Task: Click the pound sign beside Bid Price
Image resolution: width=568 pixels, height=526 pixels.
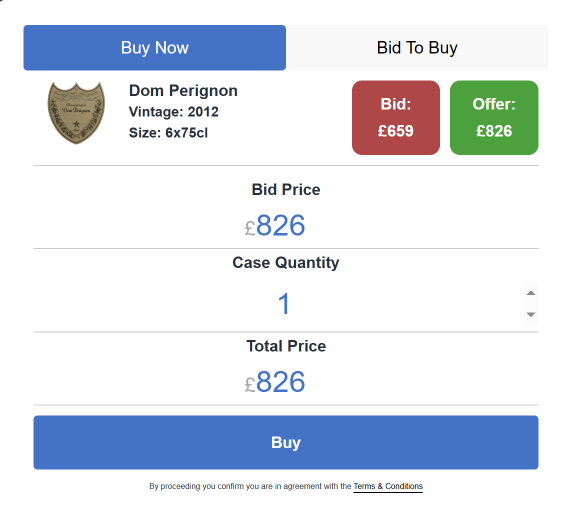Action: [x=250, y=228]
